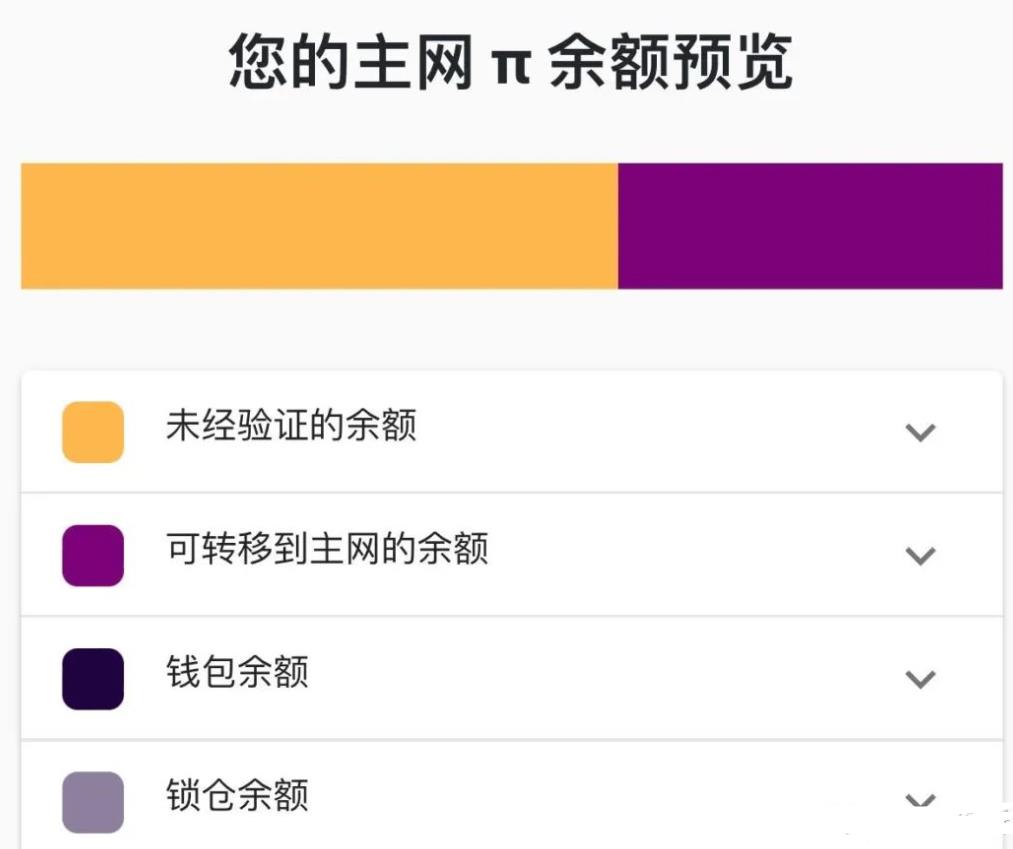Viewport: 1013px width, 849px height.
Task: Select the 可转移到主网的余额 label text
Action: [327, 549]
